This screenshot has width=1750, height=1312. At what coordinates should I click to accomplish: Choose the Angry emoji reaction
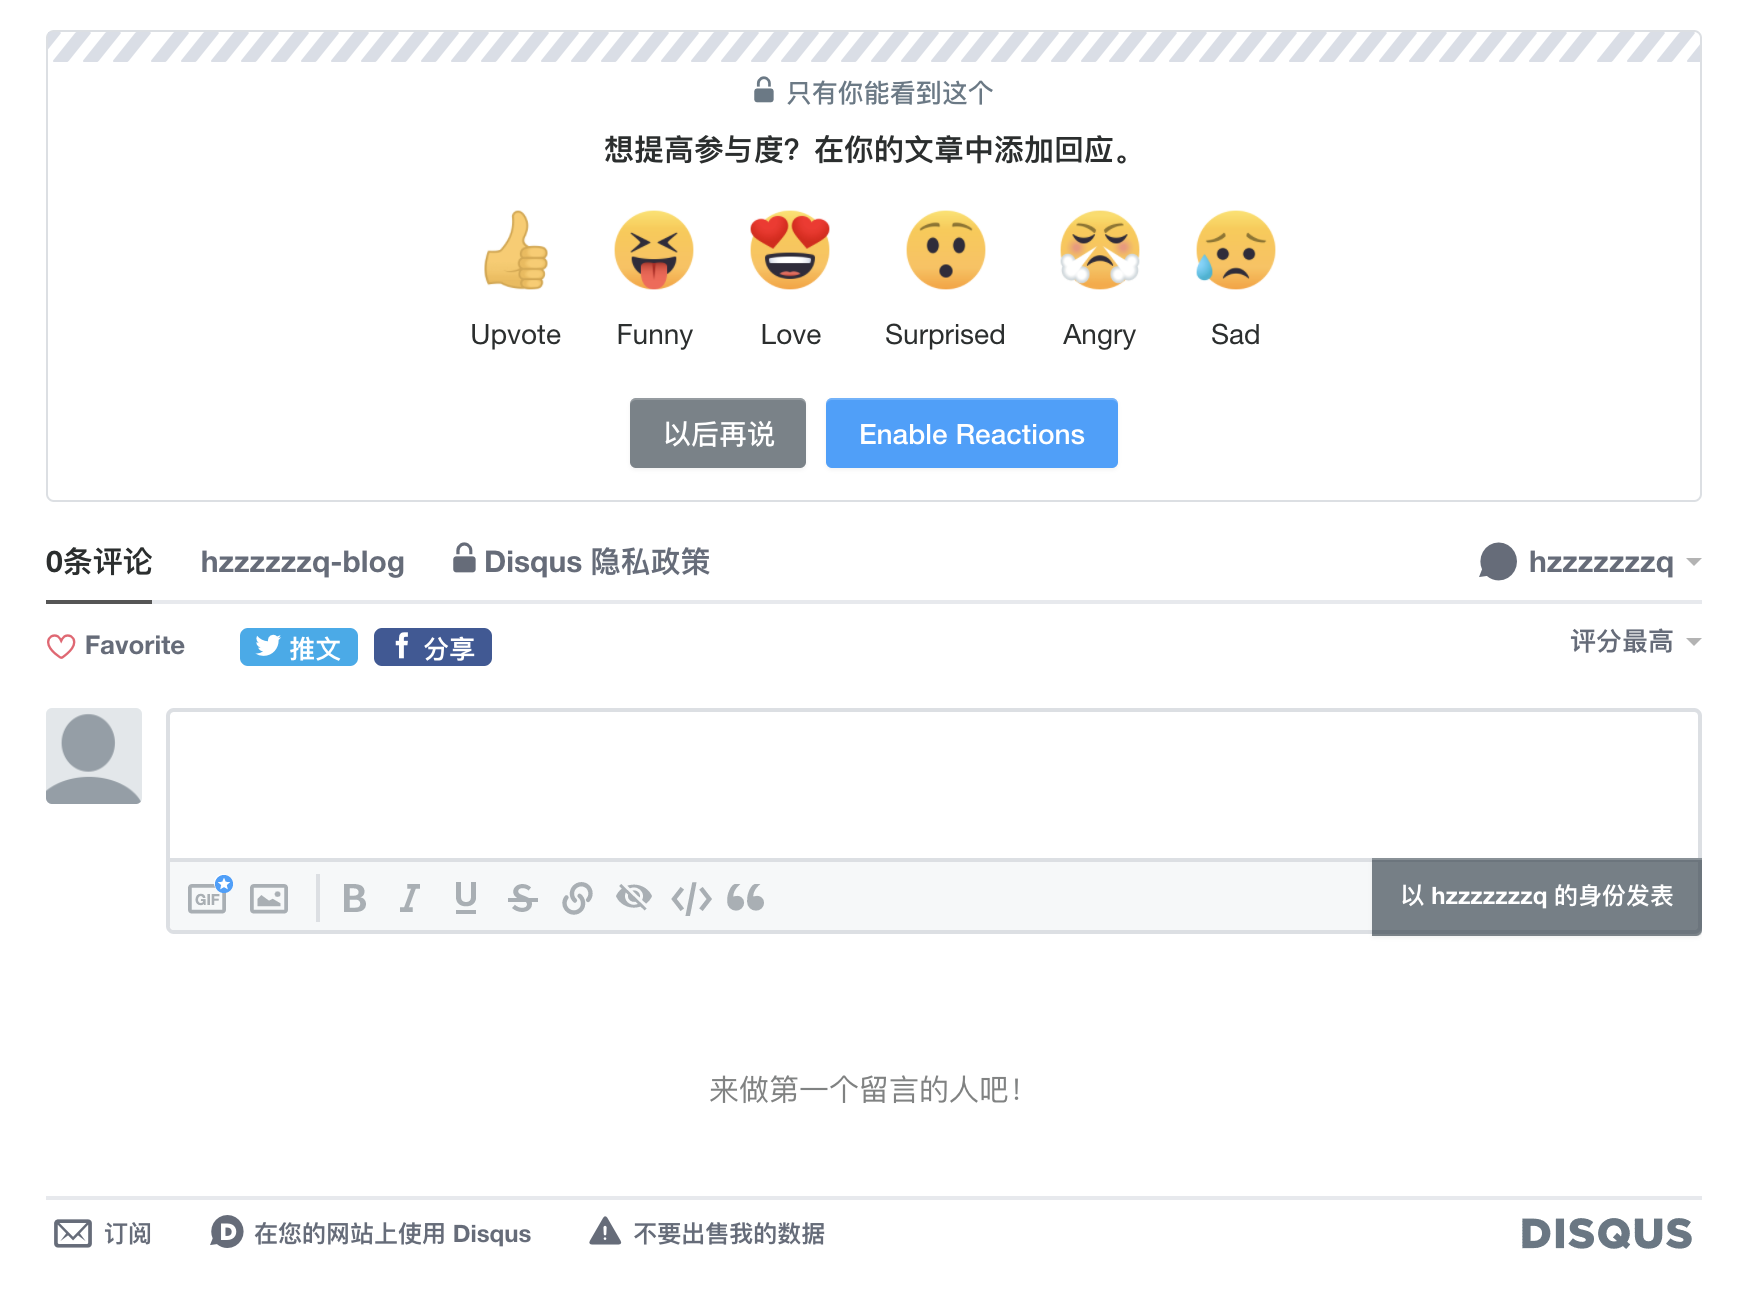click(1099, 250)
